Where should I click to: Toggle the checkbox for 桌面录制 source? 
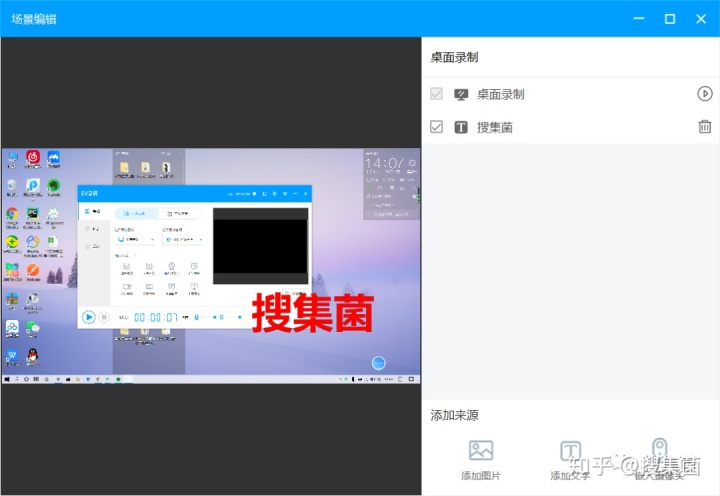point(436,94)
